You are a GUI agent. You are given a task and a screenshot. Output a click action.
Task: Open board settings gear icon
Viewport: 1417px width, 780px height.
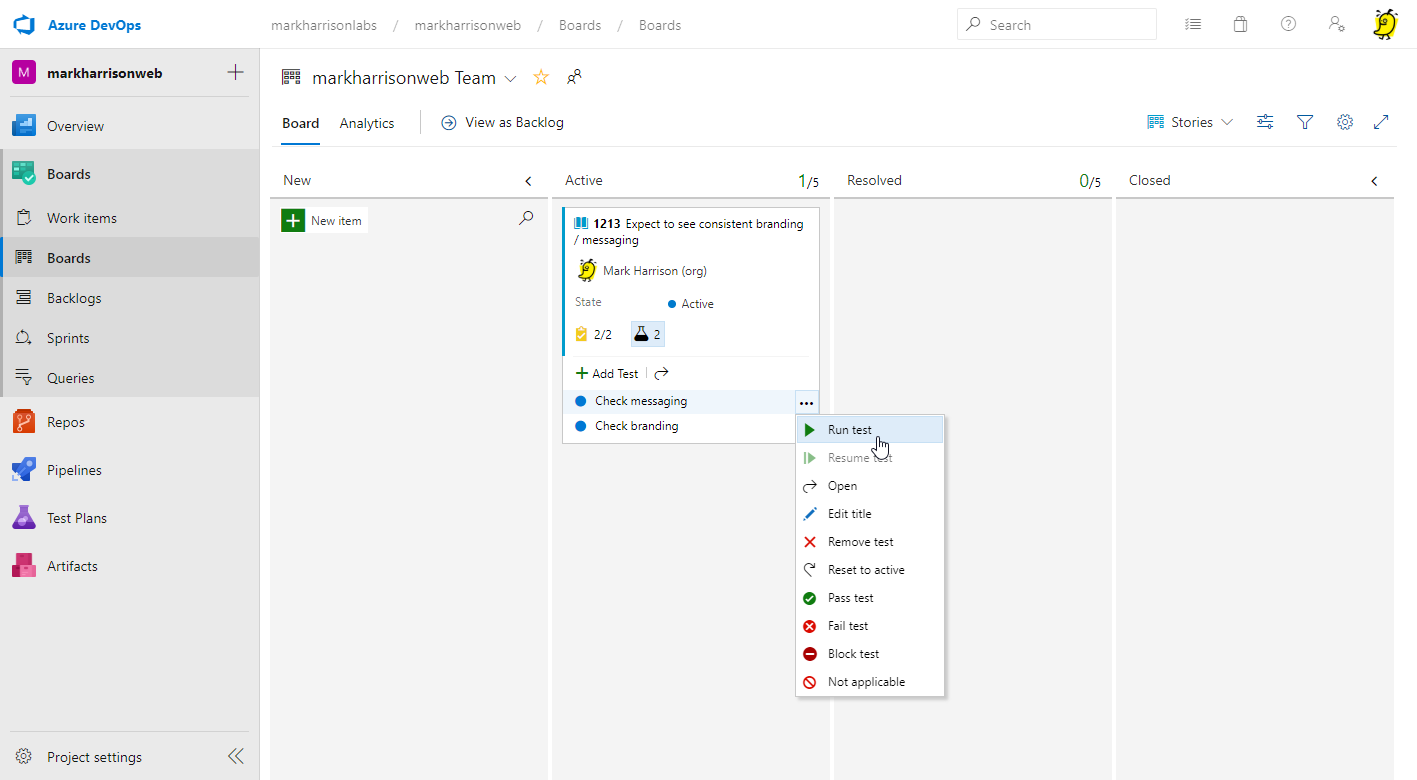point(1345,122)
